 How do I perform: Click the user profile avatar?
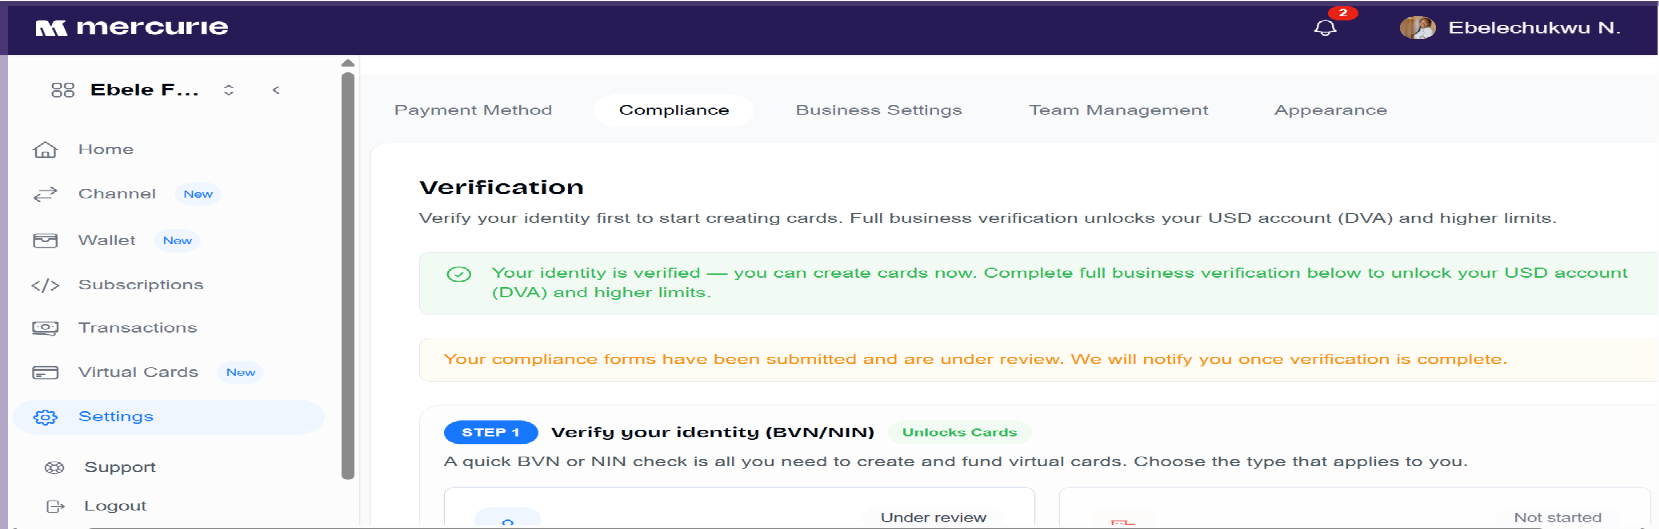pyautogui.click(x=1417, y=28)
